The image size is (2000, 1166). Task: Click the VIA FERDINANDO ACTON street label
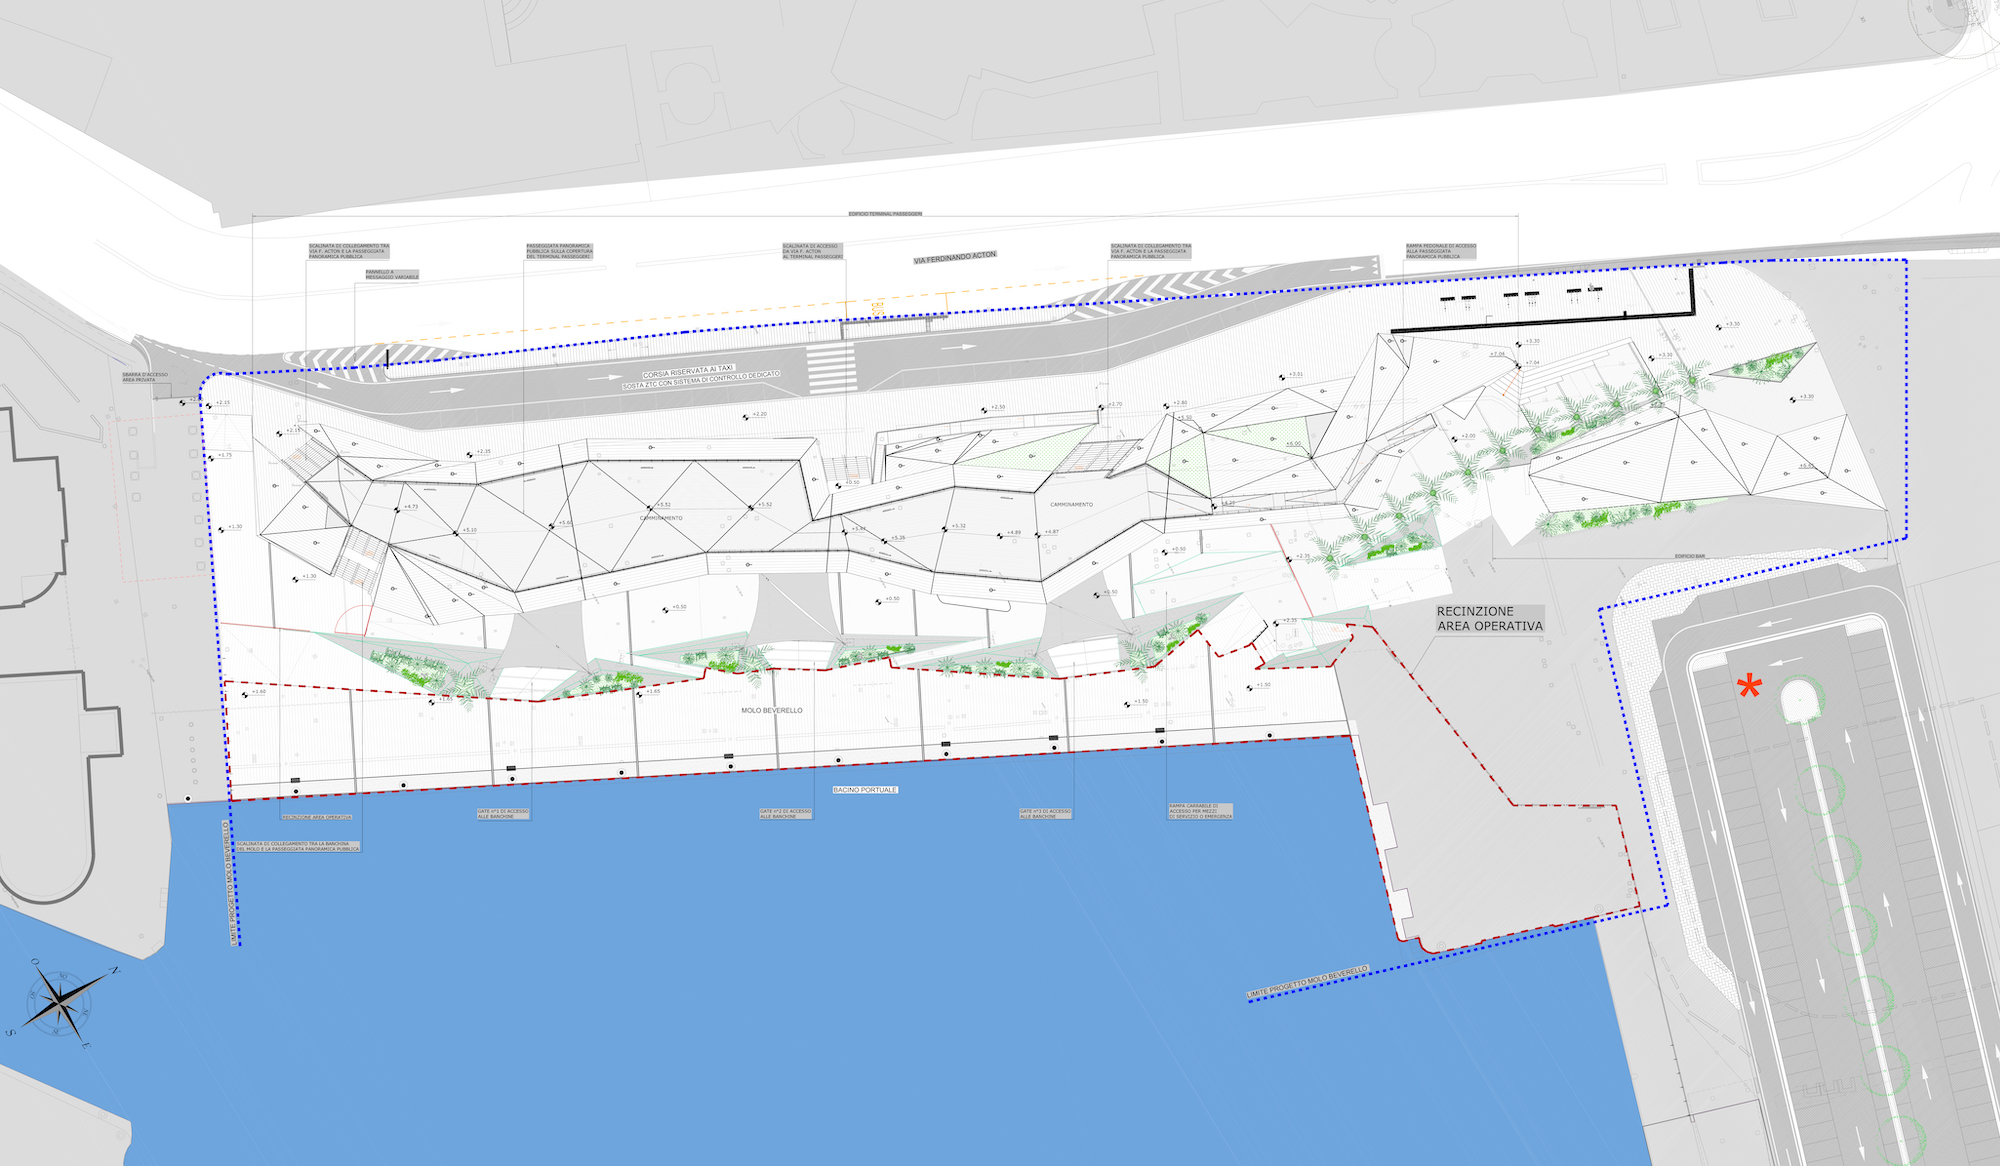click(x=955, y=258)
